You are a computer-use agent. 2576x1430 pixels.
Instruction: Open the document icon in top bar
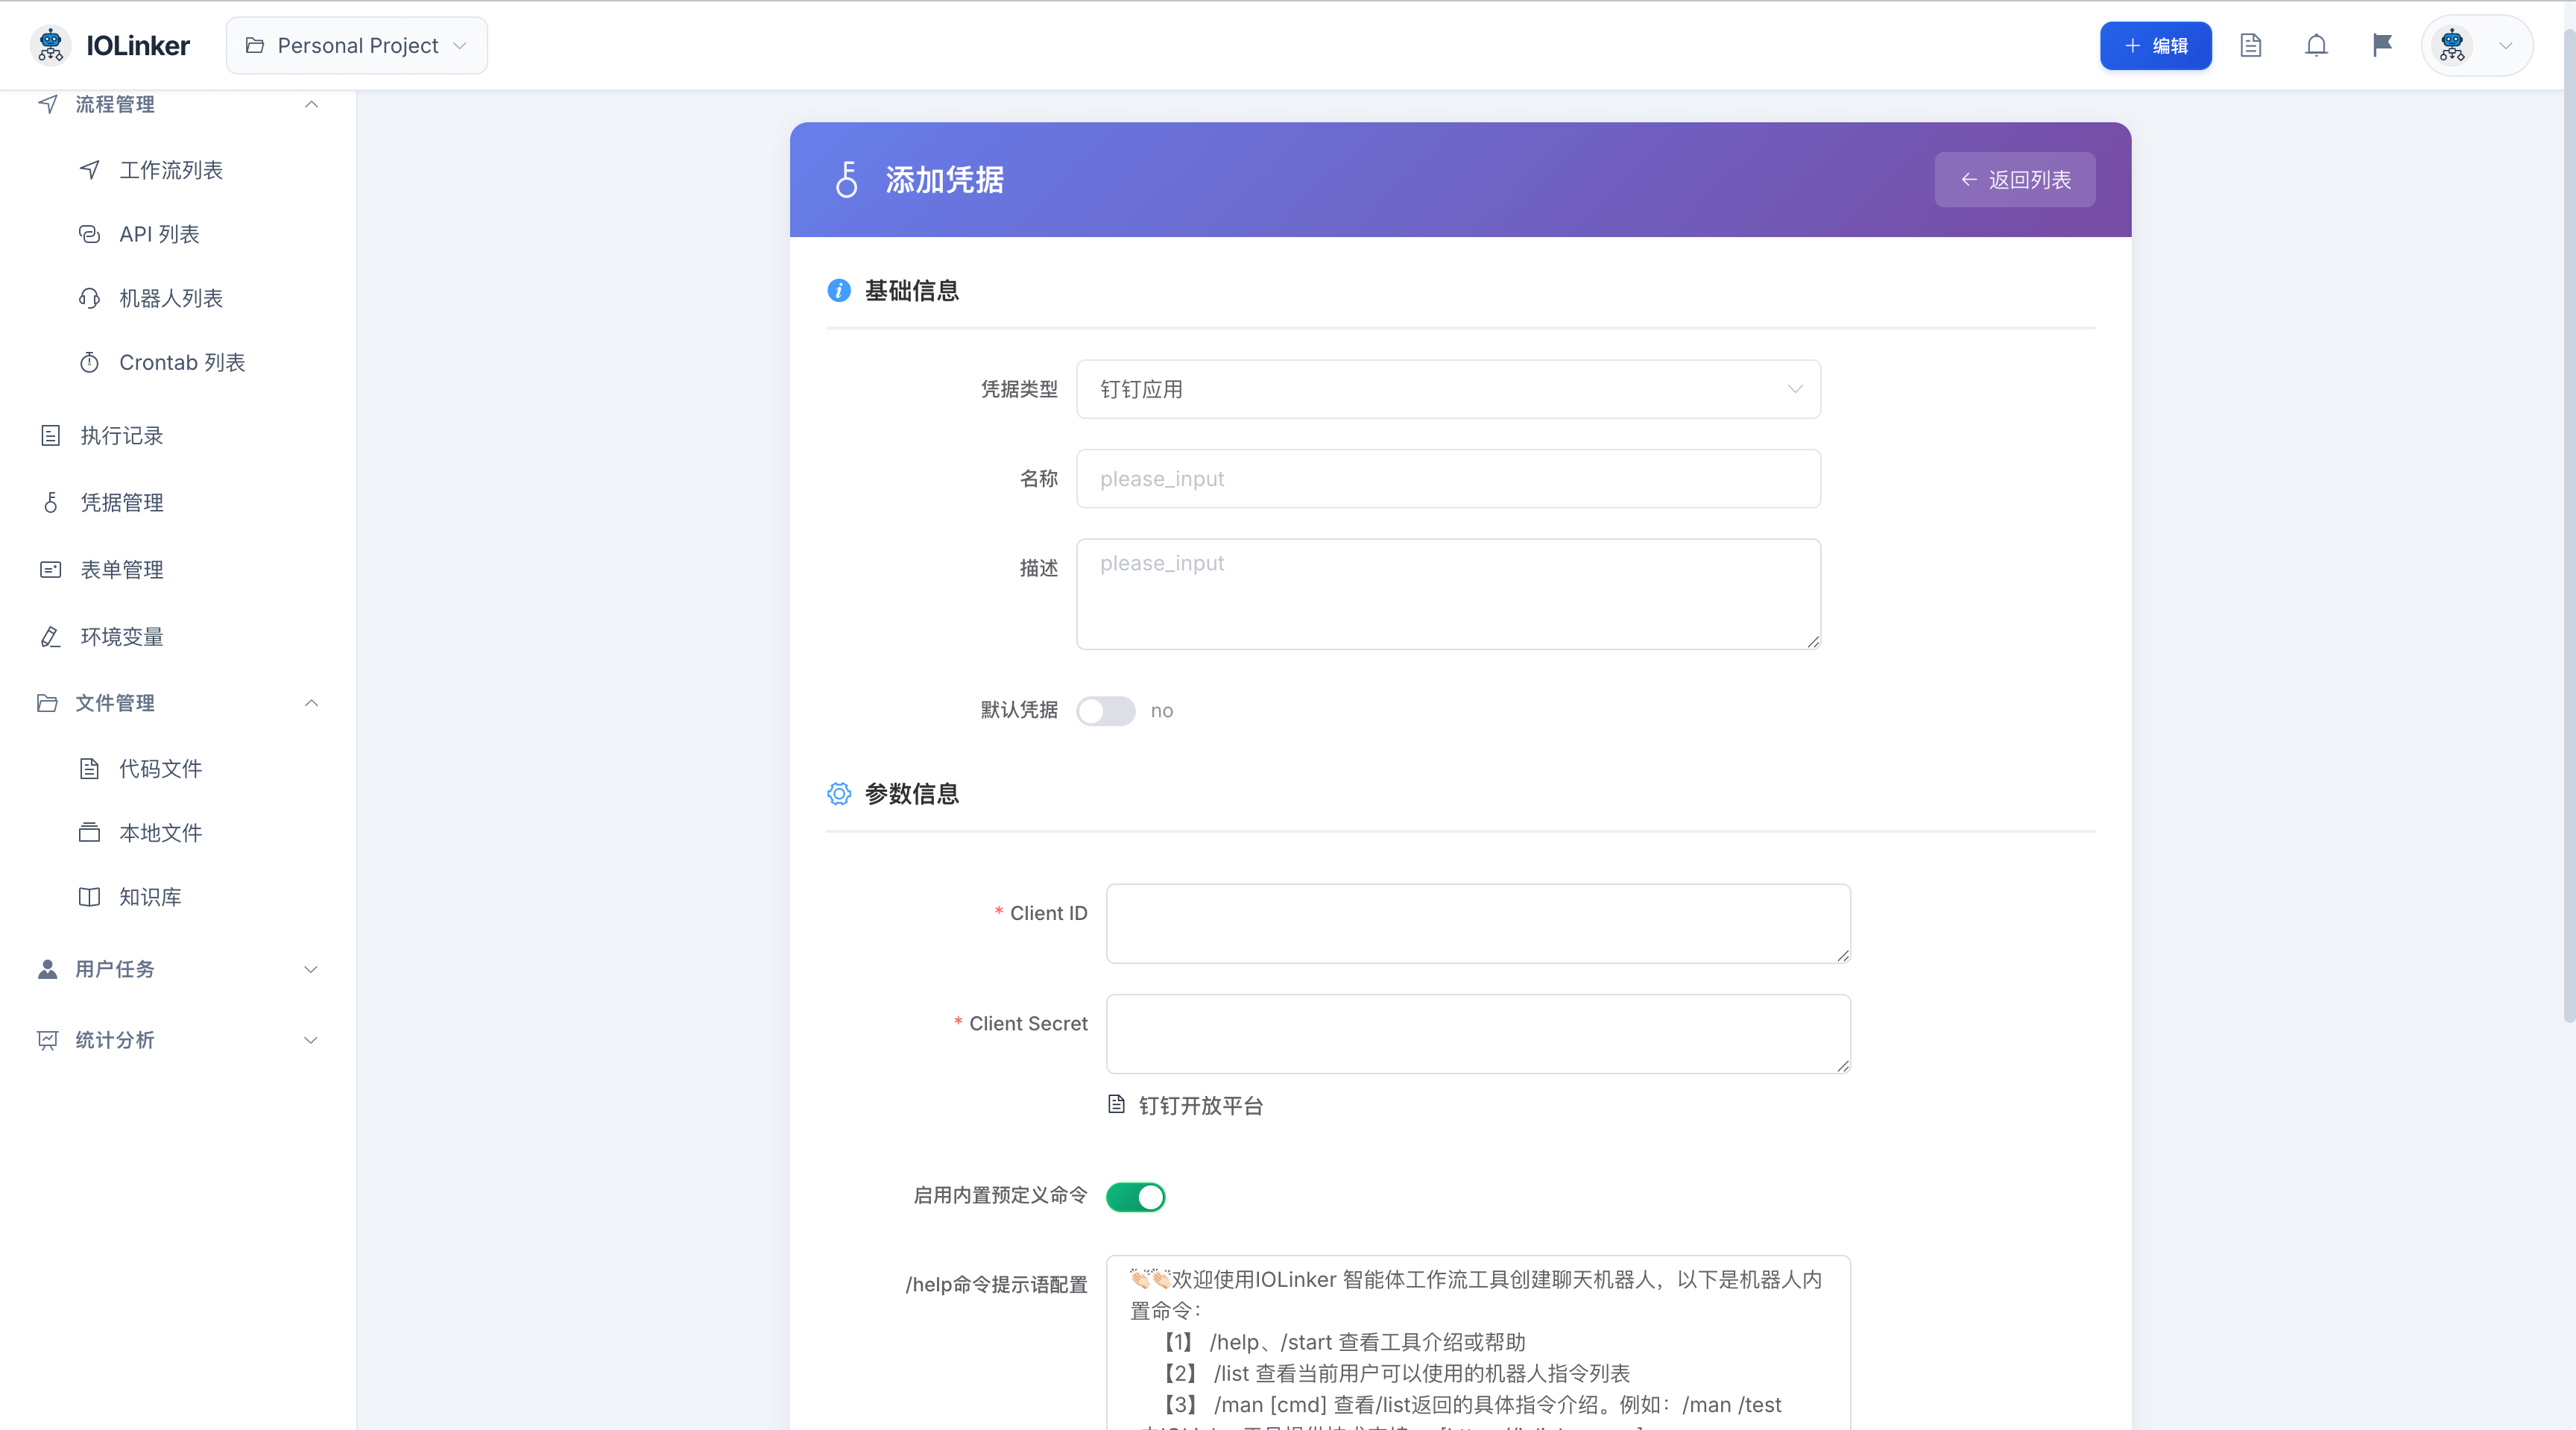(2250, 46)
